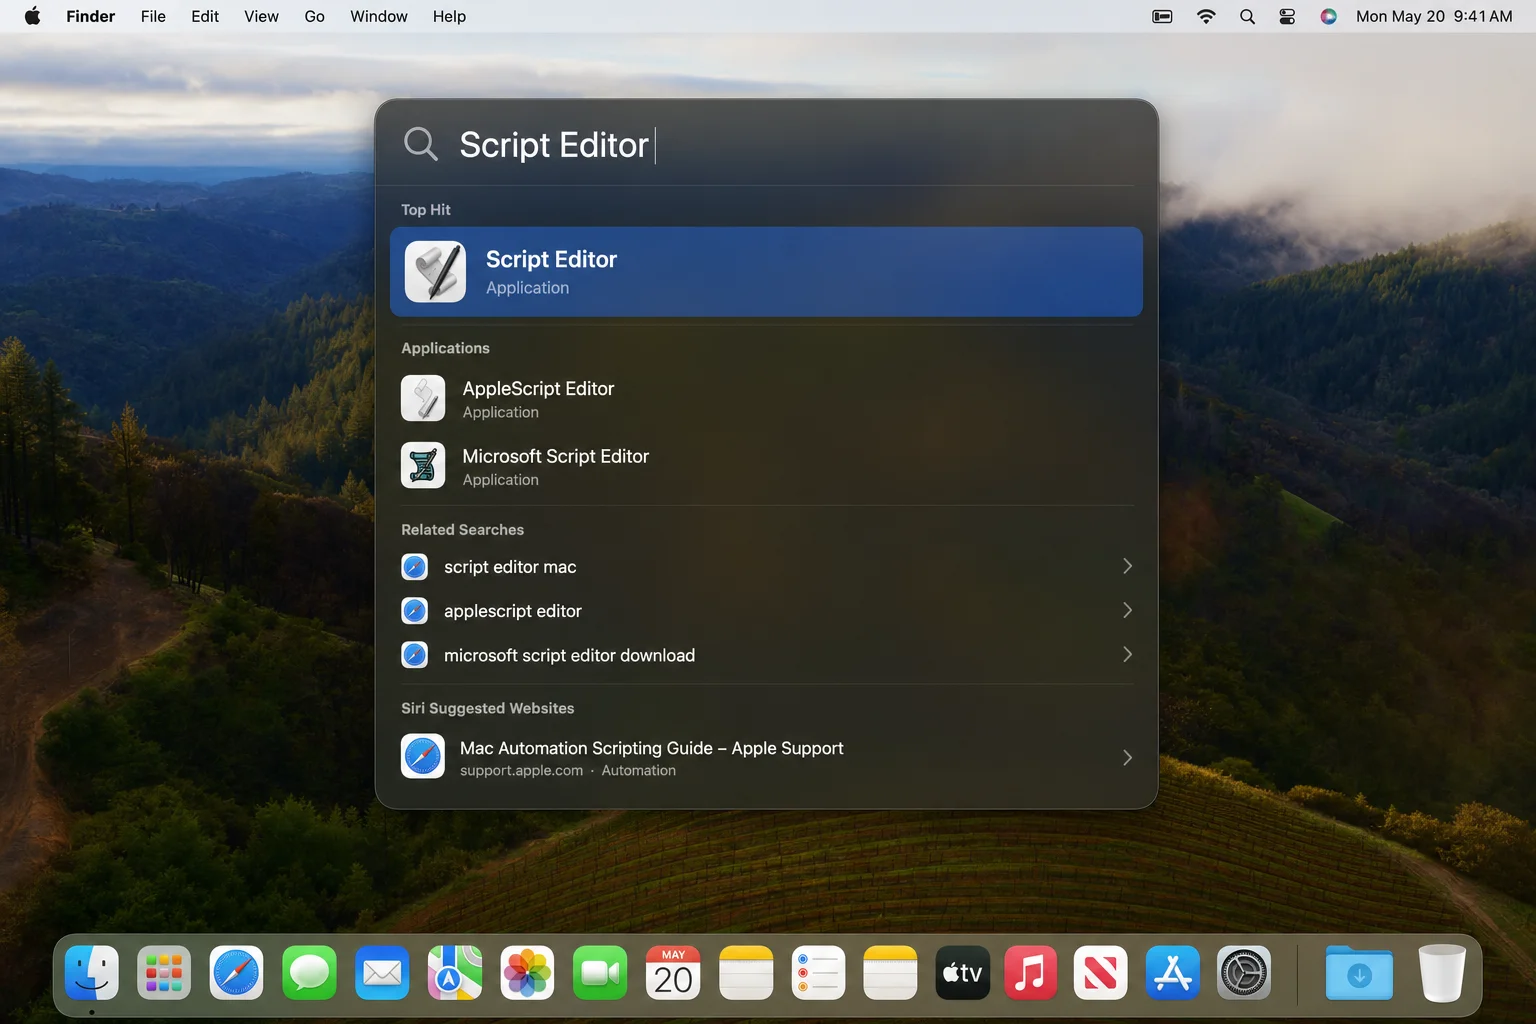The width and height of the screenshot is (1536, 1024).
Task: Open Mail from the Dock
Action: [382, 973]
